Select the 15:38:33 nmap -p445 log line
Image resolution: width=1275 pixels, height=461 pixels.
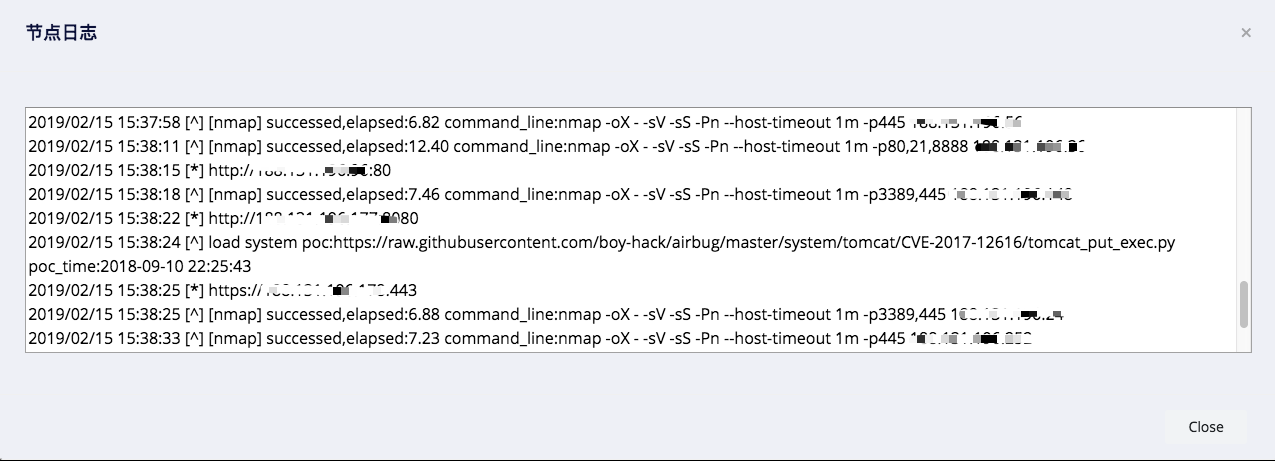click(530, 338)
